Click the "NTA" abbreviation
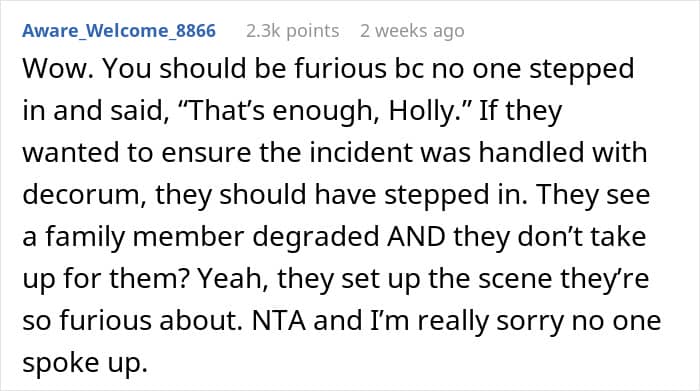The width and height of the screenshot is (700, 391). [279, 320]
